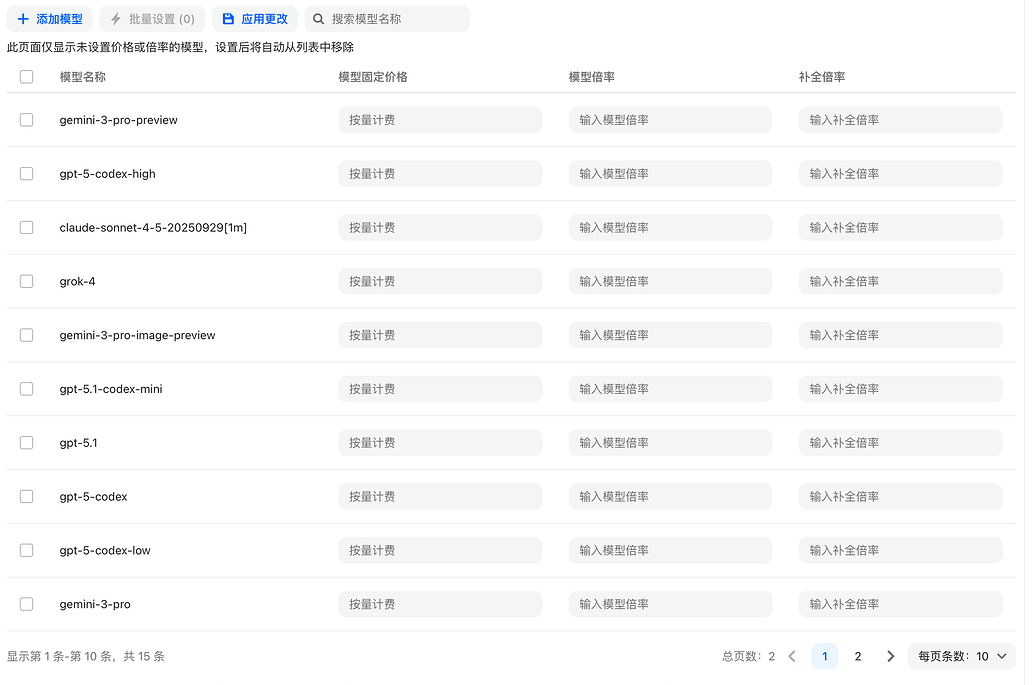Click the model name gemini-3-pro-preview
The image size is (1035, 685).
click(119, 120)
